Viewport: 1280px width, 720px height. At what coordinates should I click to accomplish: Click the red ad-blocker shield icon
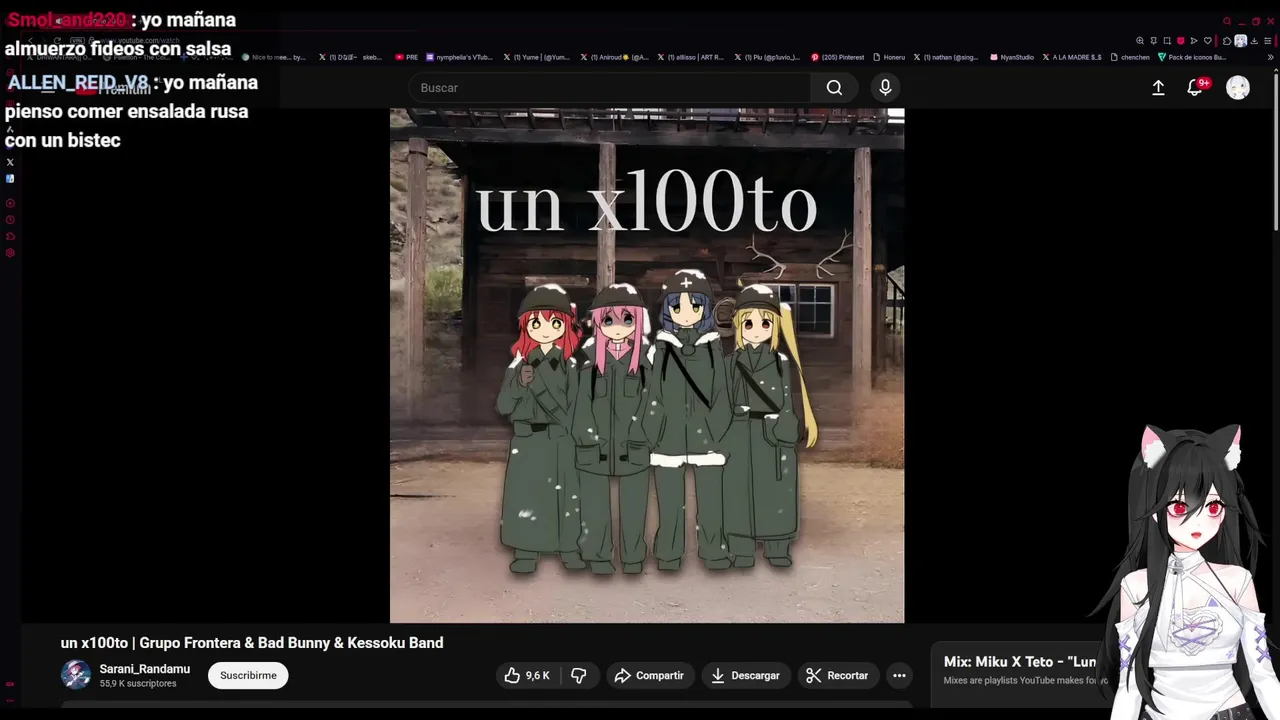pos(1180,41)
